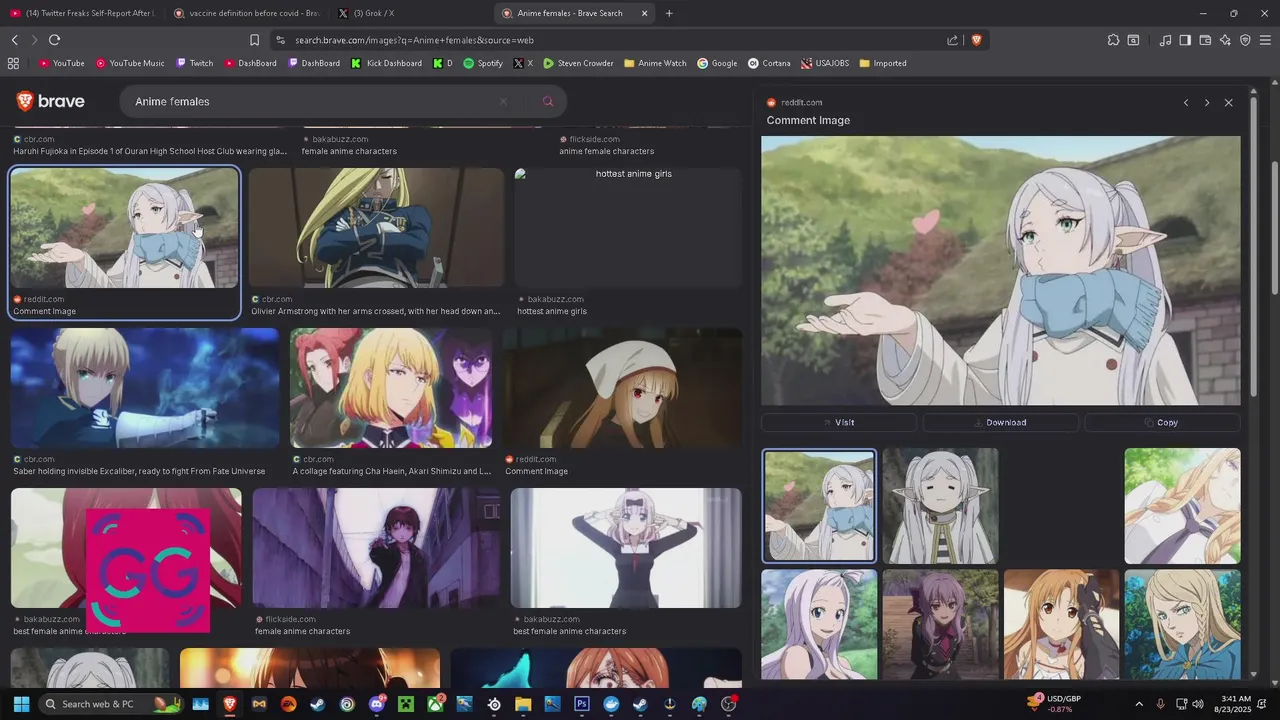Image resolution: width=1280 pixels, height=720 pixels.
Task: Open the Spotify bookmark
Action: tap(483, 63)
